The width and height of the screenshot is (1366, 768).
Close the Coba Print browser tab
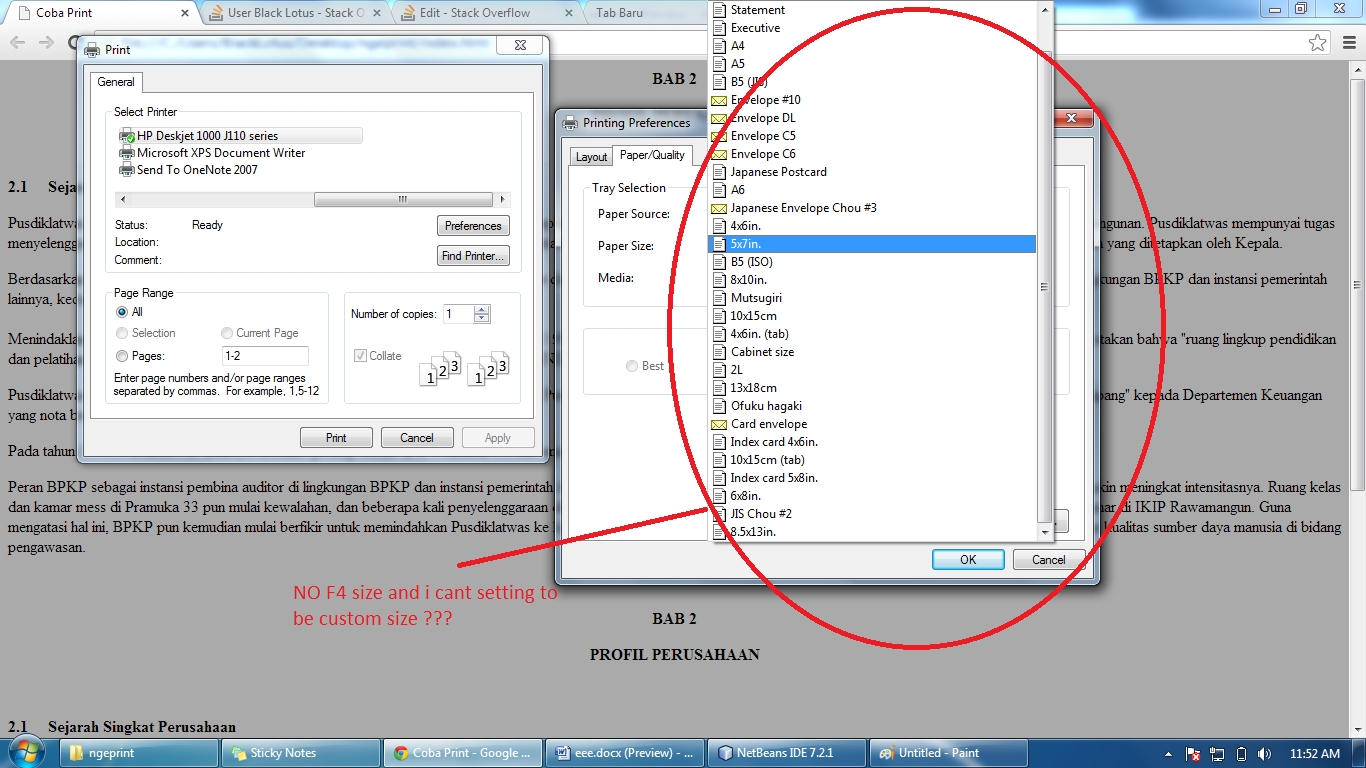[x=185, y=13]
